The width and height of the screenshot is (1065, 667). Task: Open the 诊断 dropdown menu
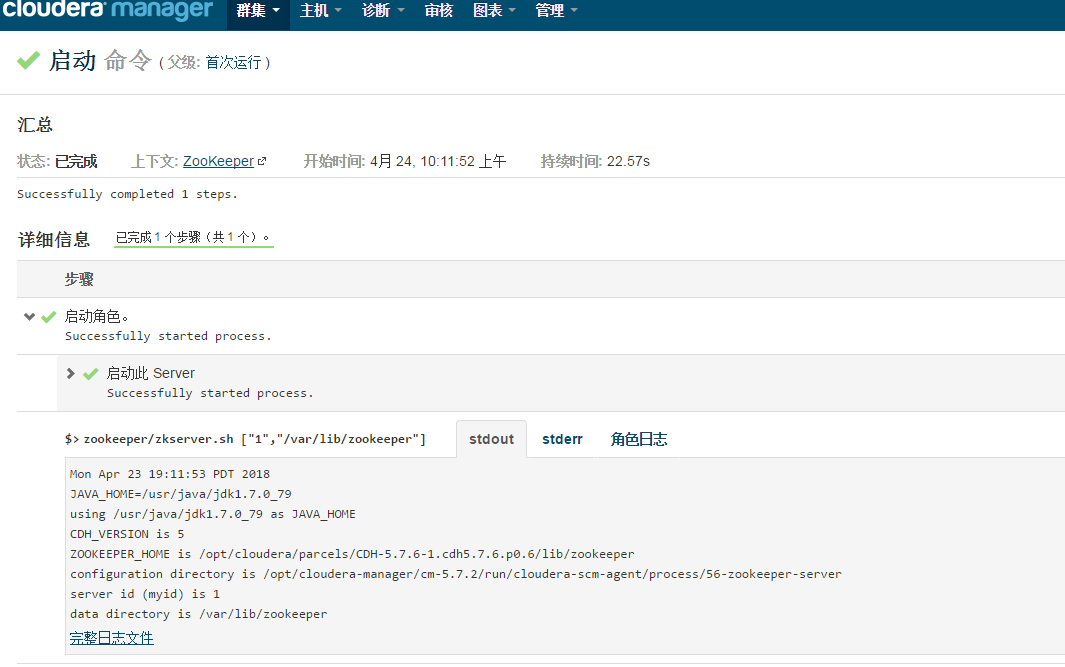coord(383,11)
